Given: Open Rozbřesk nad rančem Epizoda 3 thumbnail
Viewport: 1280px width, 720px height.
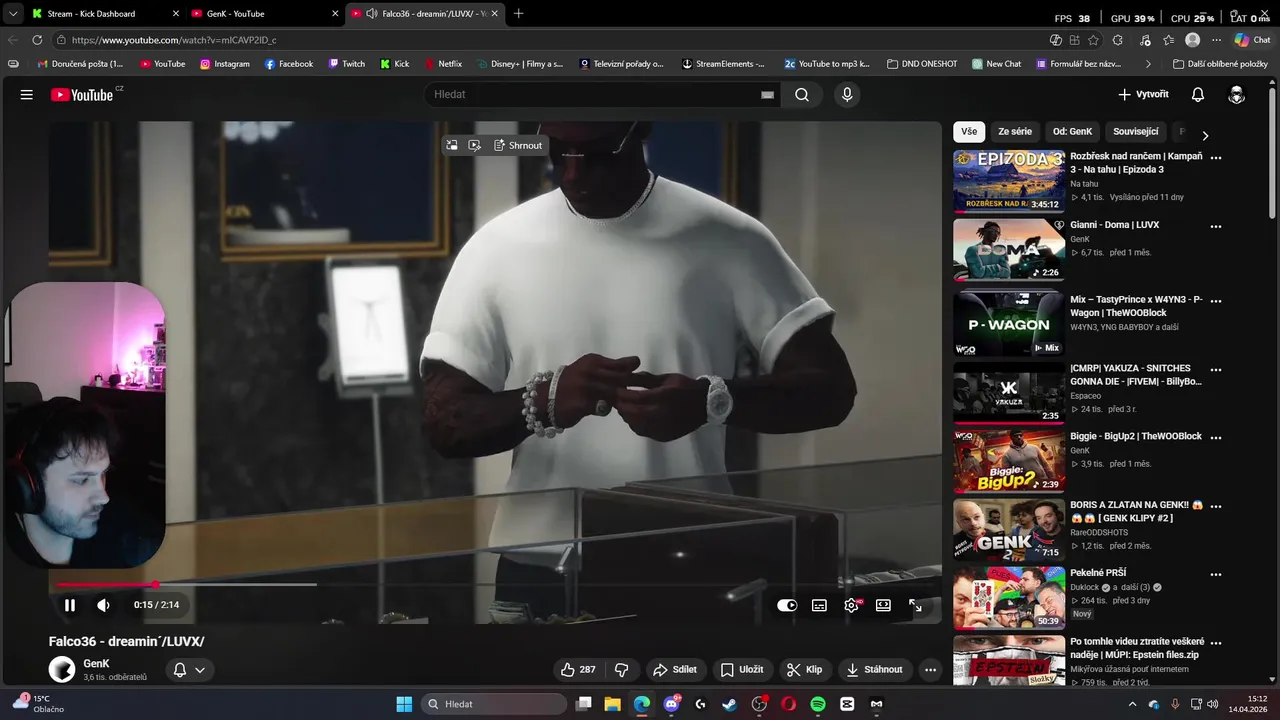Looking at the screenshot, I should (x=1009, y=181).
